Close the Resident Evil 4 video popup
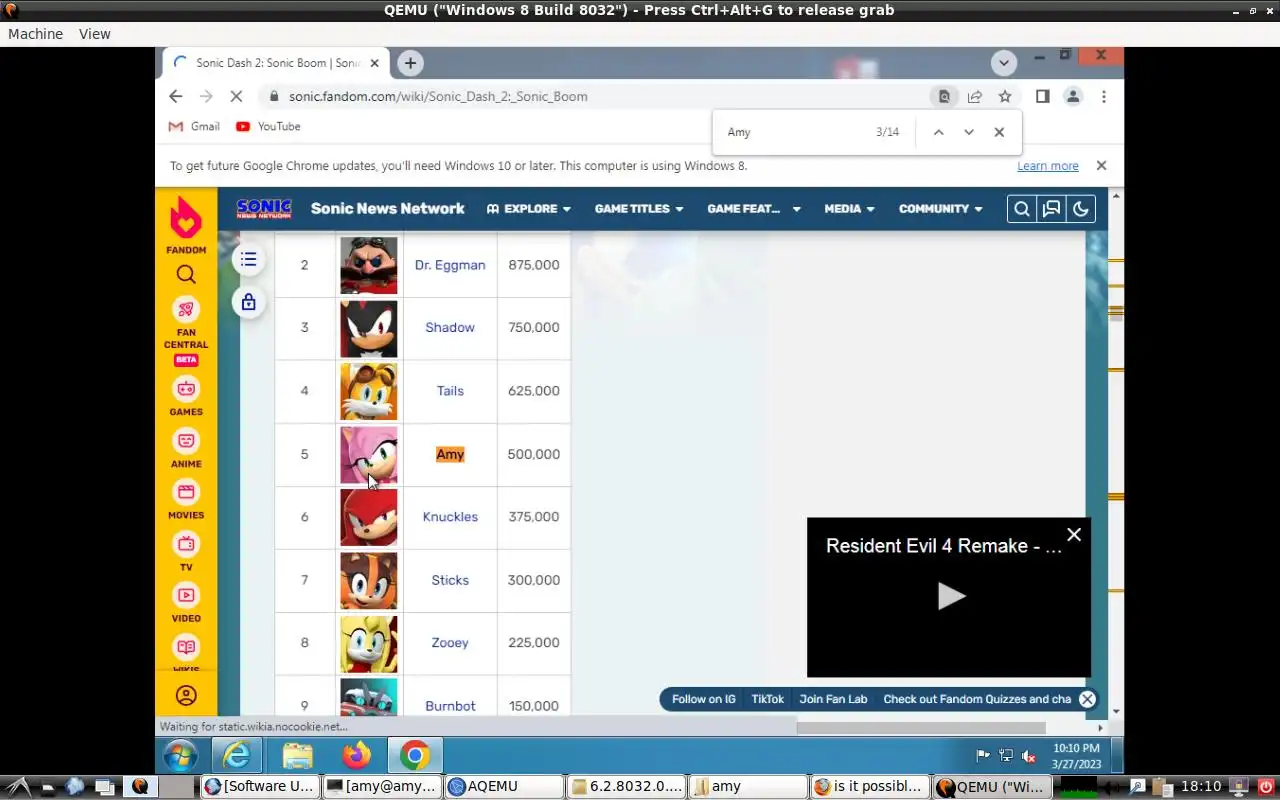 click(x=1074, y=535)
